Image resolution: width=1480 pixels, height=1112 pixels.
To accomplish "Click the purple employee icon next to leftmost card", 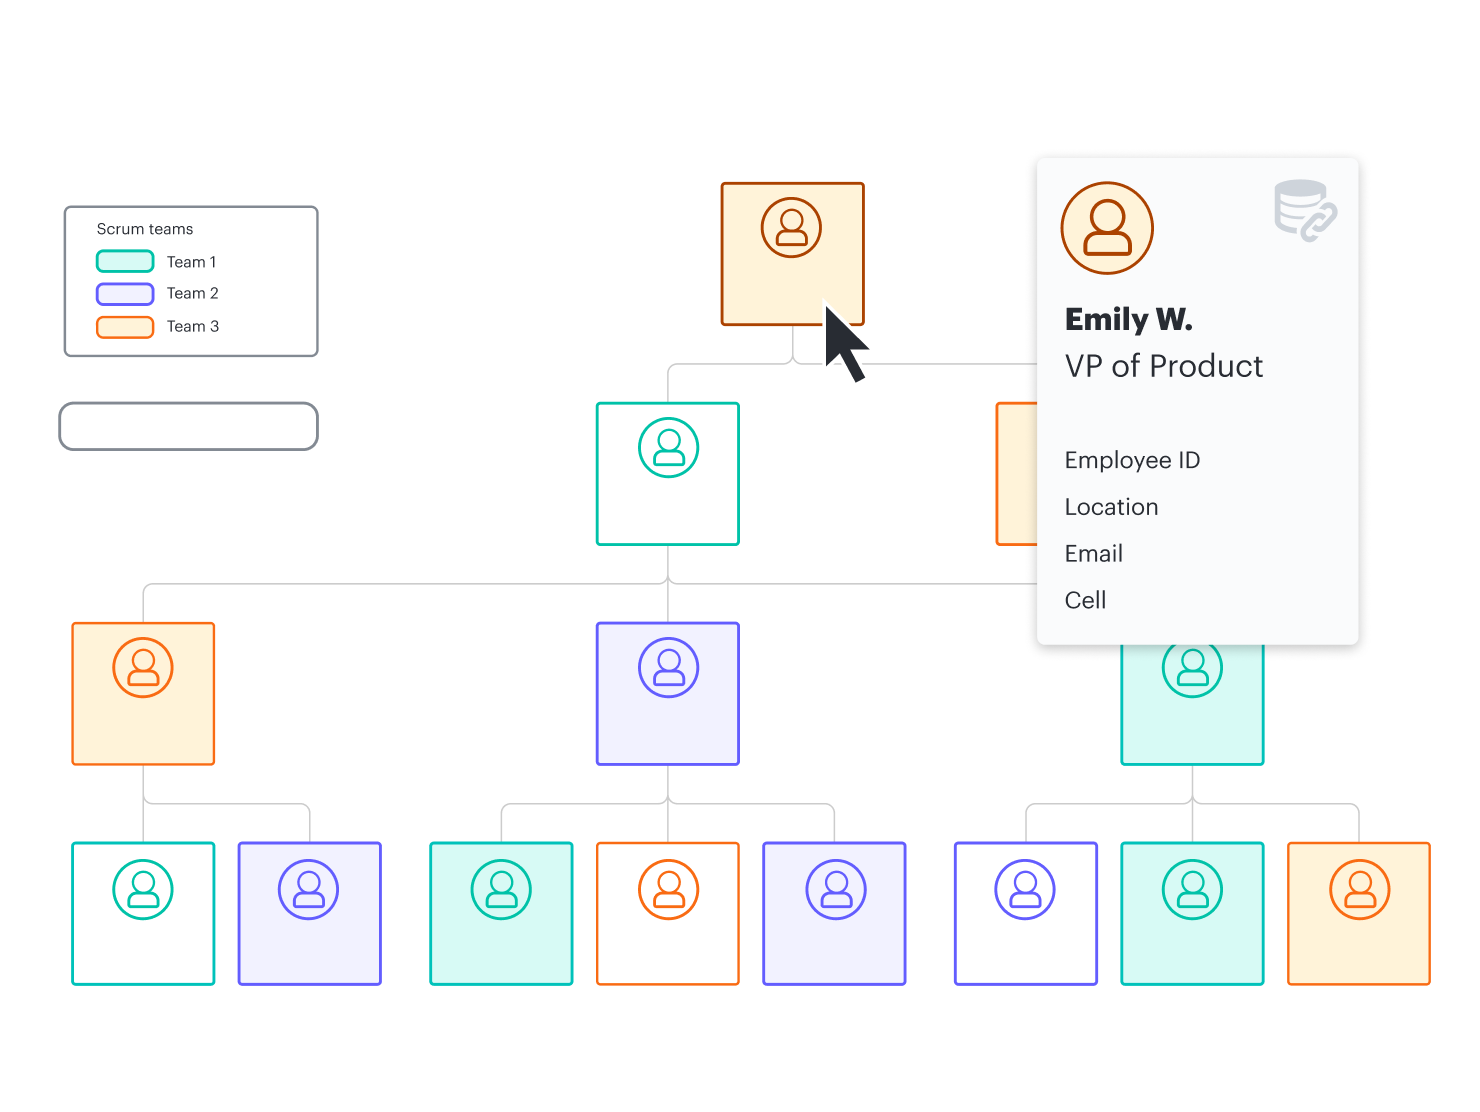I will tap(309, 888).
